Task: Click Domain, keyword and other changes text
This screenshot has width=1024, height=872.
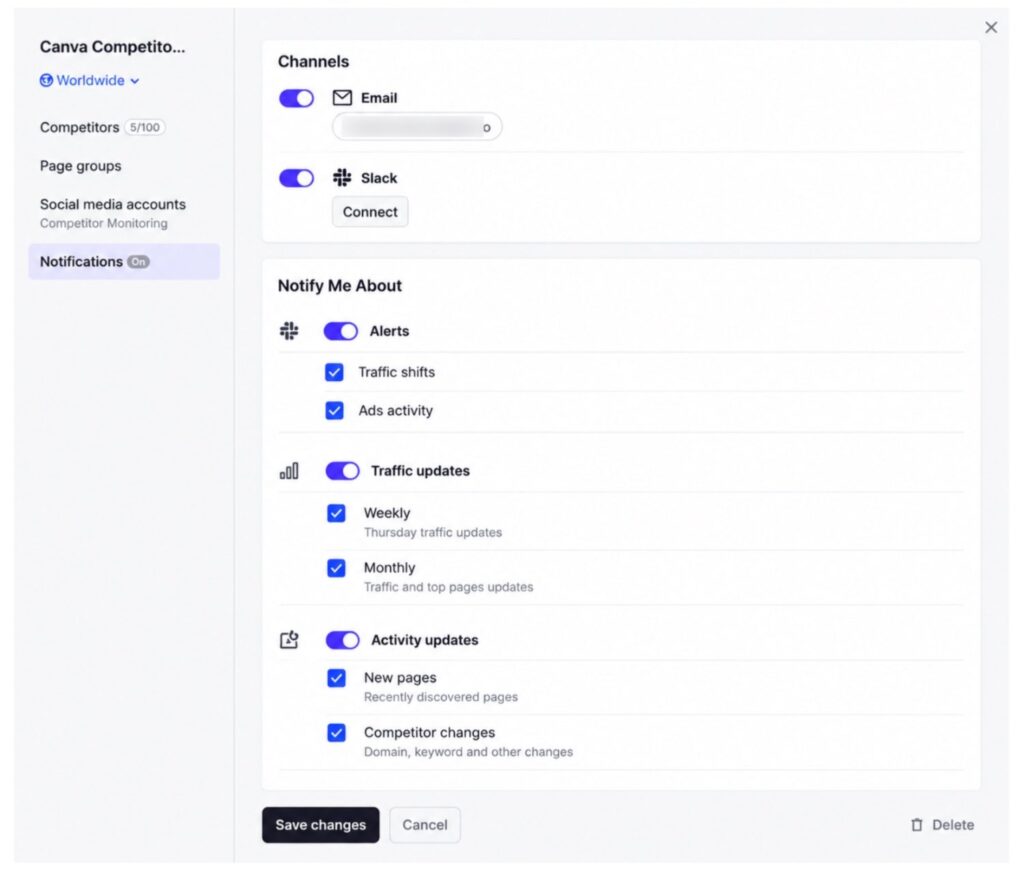Action: click(468, 752)
